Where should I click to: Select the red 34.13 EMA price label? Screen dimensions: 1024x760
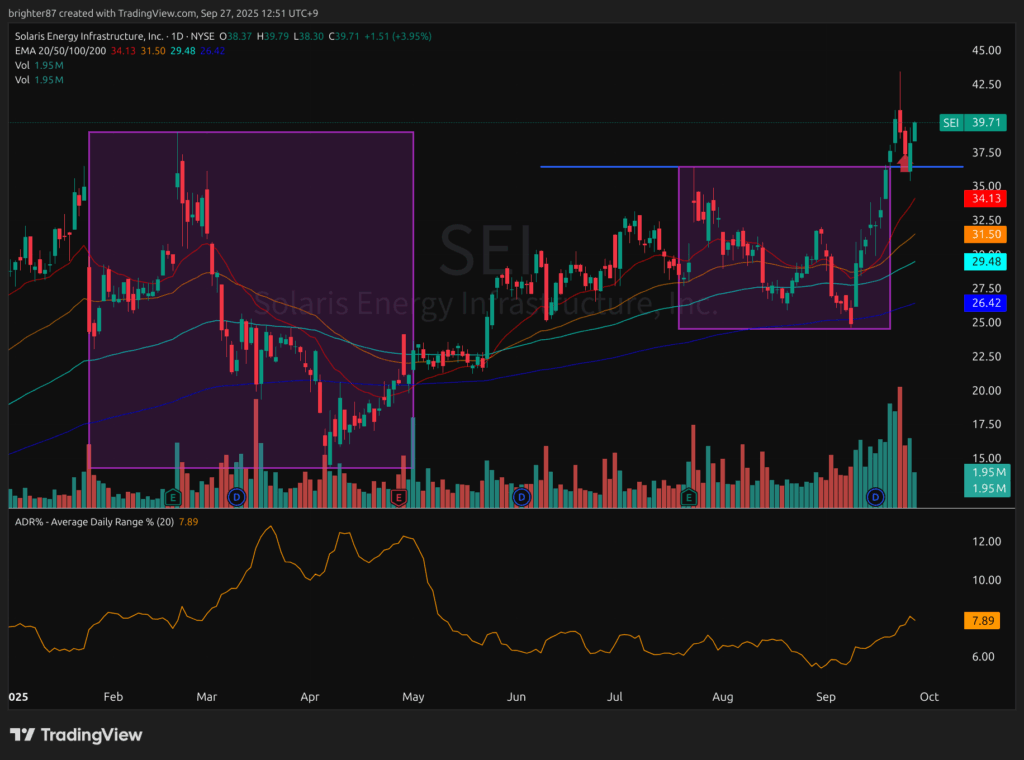[x=985, y=198]
